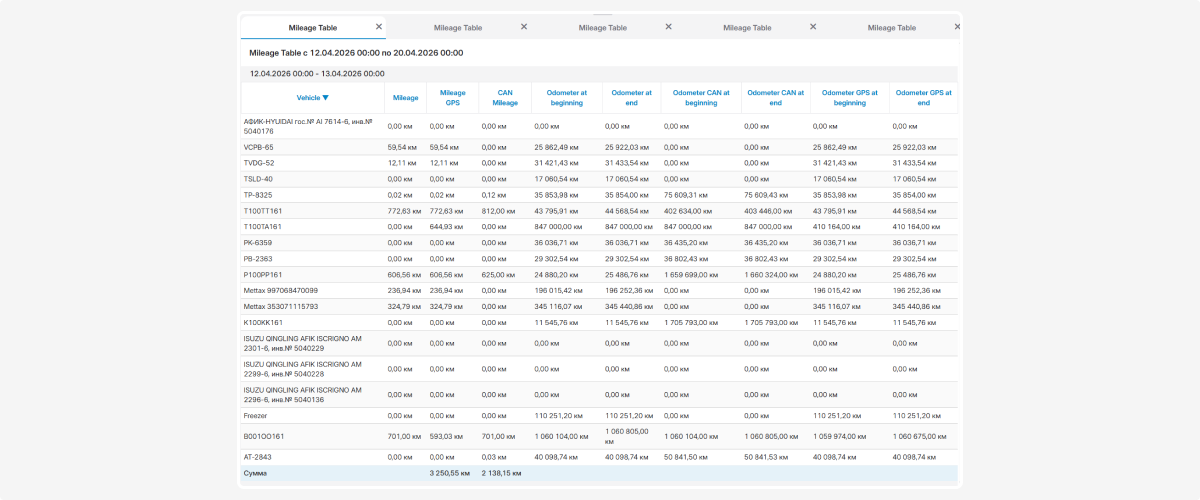This screenshot has width=1200, height=500.
Task: Select the B001OO161 vehicle row
Action: 599,436
